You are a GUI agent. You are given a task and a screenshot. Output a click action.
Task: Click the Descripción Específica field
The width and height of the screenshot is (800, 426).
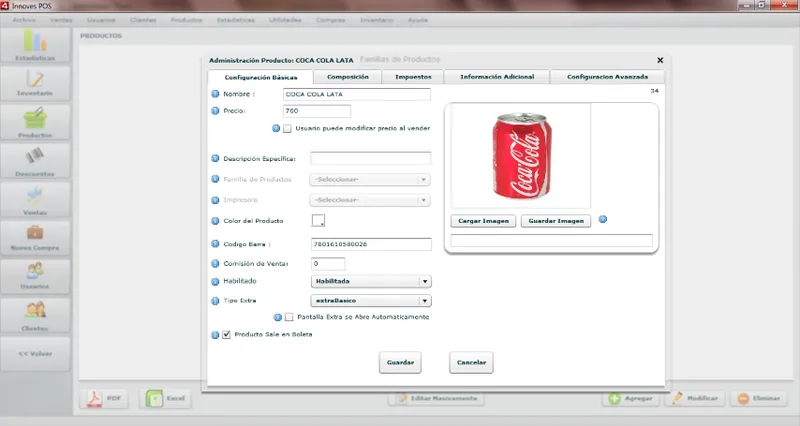(x=370, y=159)
